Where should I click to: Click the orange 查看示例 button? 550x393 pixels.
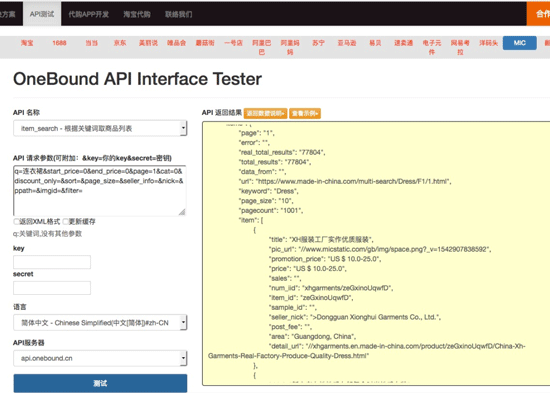pyautogui.click(x=305, y=113)
